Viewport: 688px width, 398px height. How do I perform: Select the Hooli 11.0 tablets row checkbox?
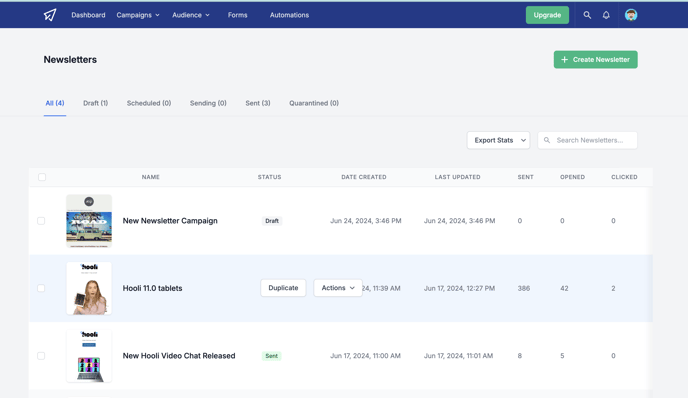(x=41, y=288)
